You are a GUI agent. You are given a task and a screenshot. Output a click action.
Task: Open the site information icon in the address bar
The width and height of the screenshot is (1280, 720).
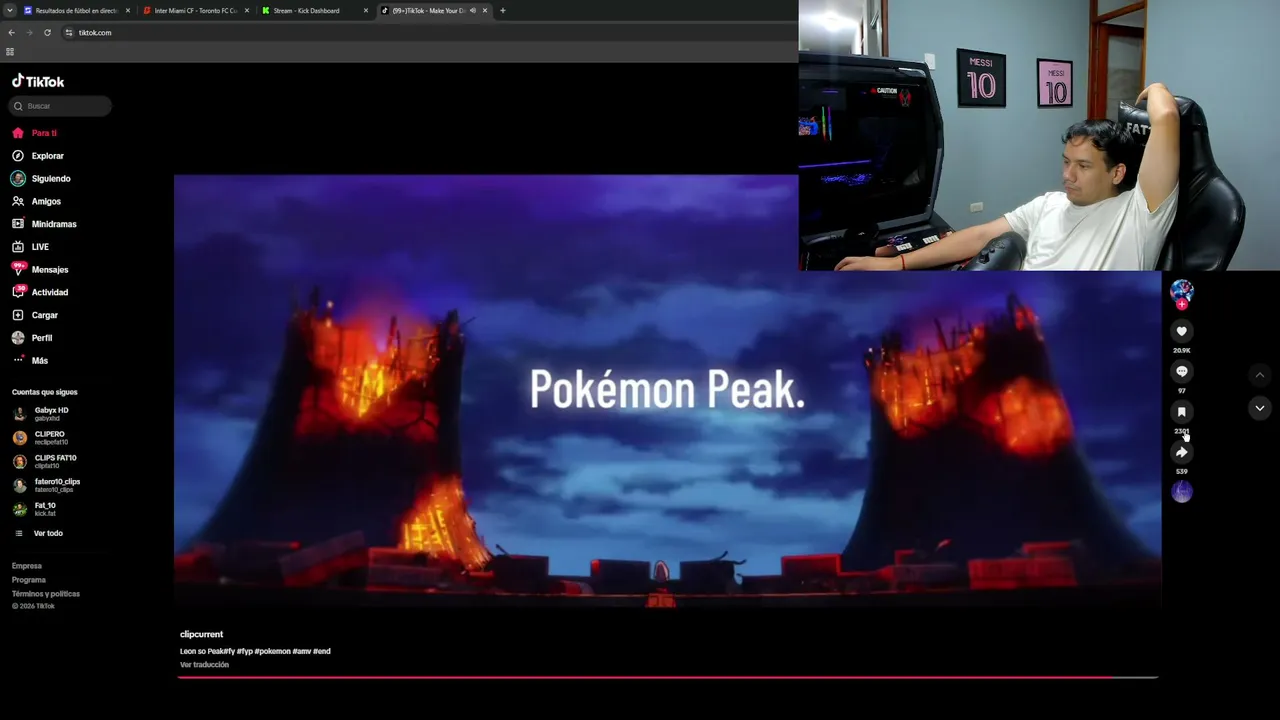pyautogui.click(x=69, y=32)
